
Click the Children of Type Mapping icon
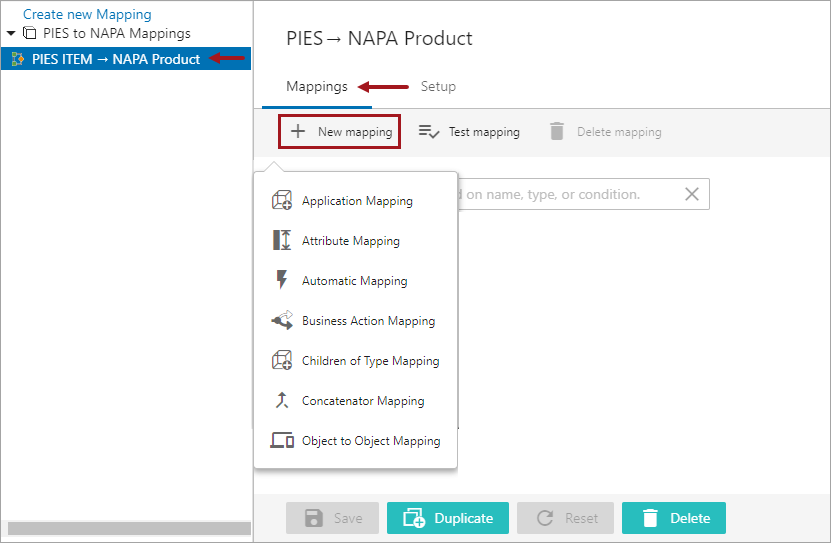[281, 361]
